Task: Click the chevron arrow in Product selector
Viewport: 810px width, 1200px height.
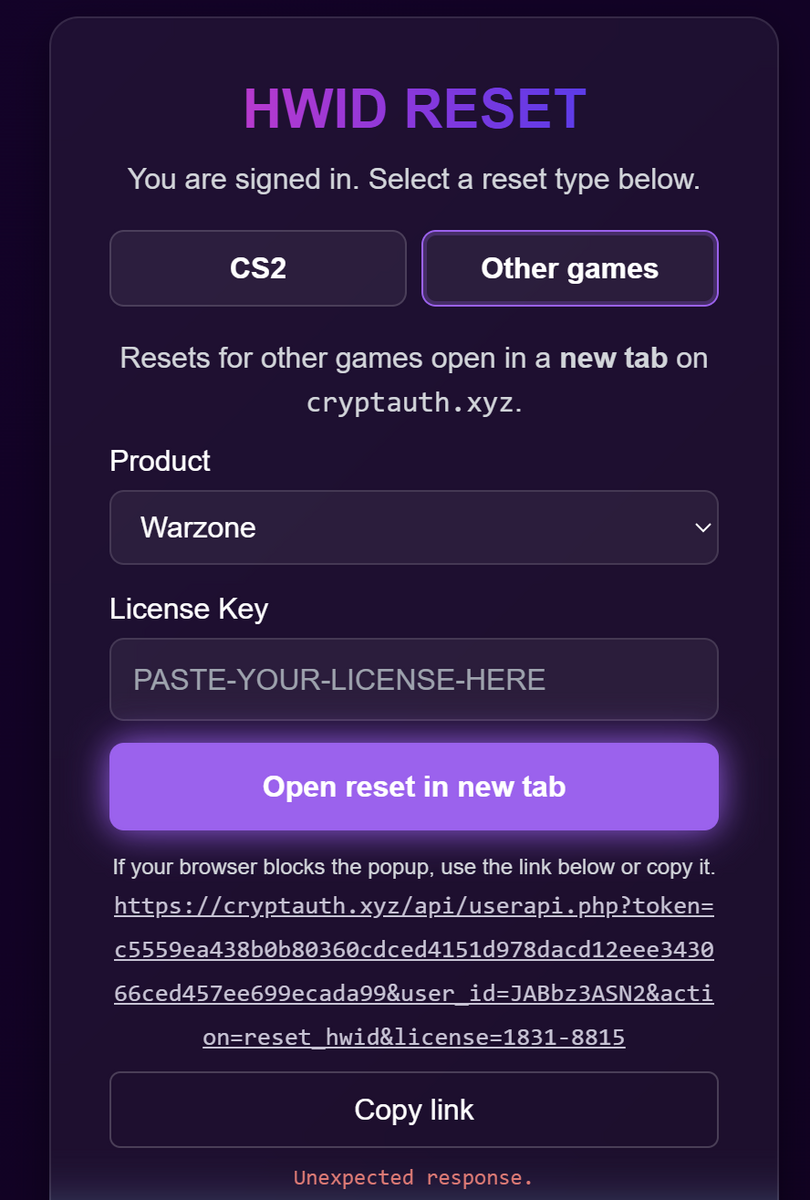Action: tap(703, 527)
